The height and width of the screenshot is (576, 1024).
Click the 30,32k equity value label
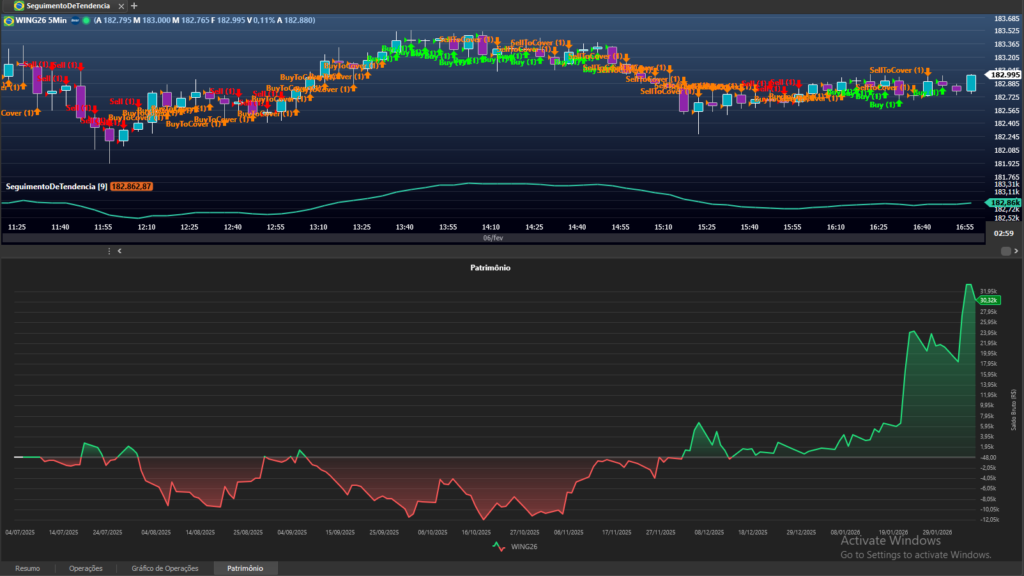pos(990,299)
